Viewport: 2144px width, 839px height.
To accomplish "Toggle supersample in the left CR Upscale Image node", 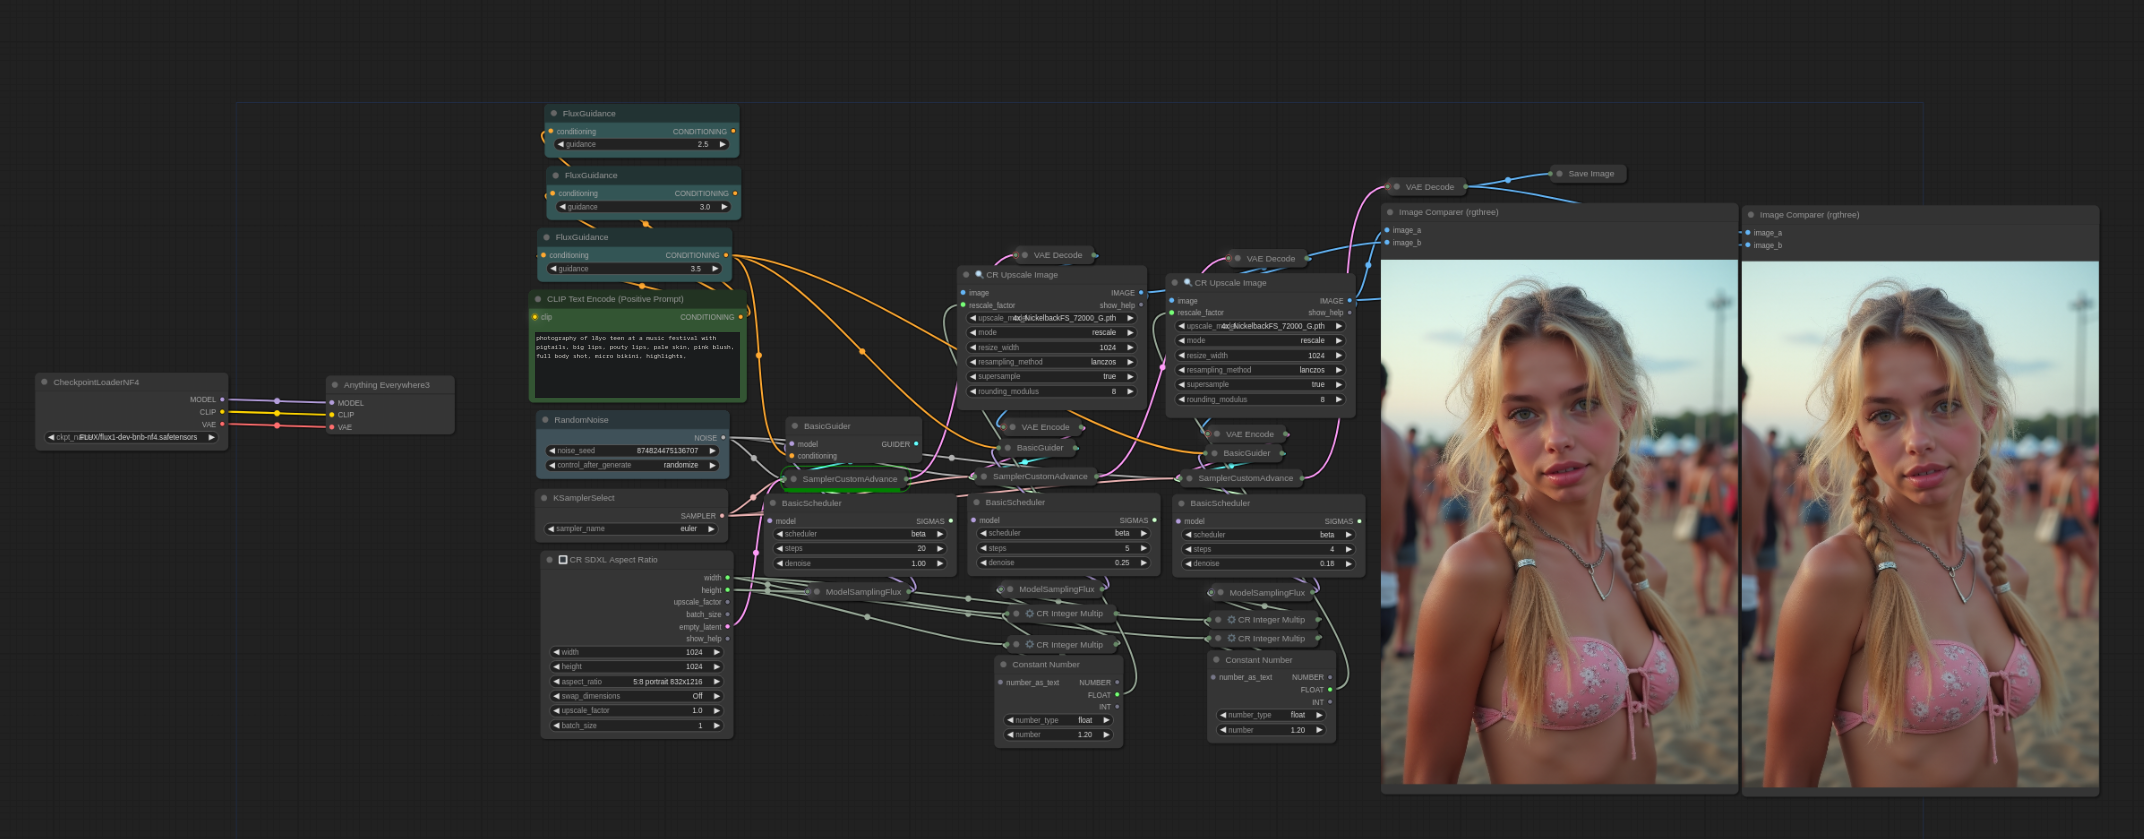I will 1050,377.
